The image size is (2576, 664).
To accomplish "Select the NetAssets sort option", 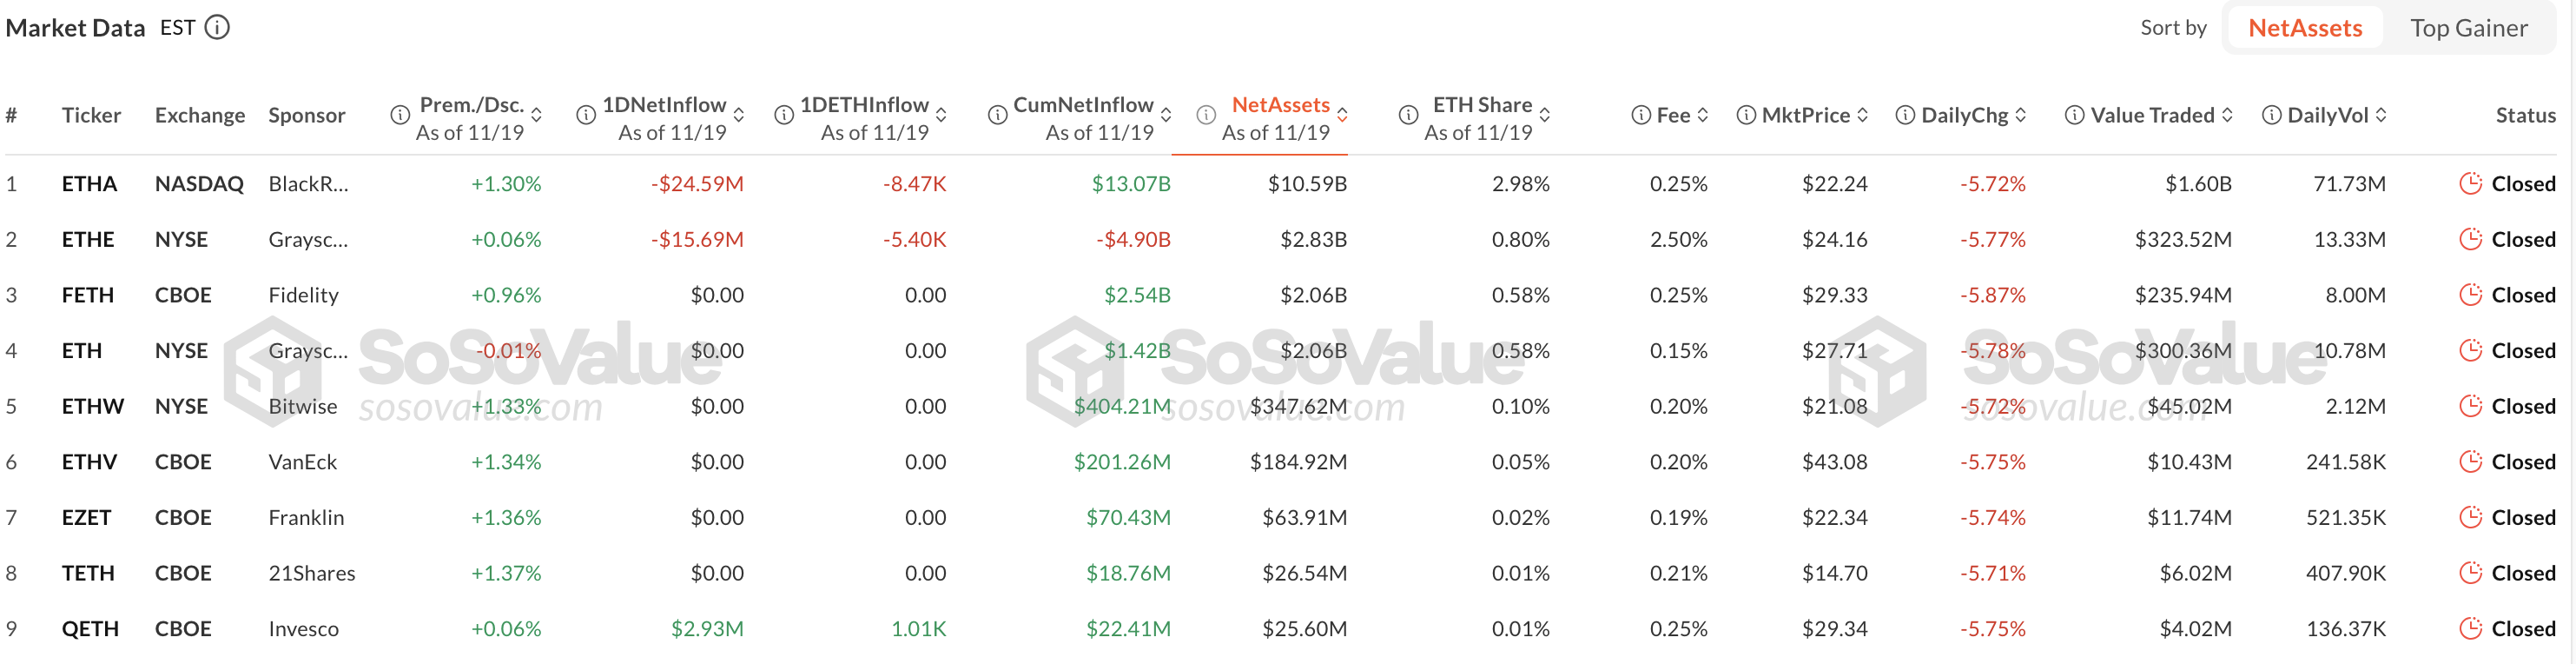I will coord(2304,27).
